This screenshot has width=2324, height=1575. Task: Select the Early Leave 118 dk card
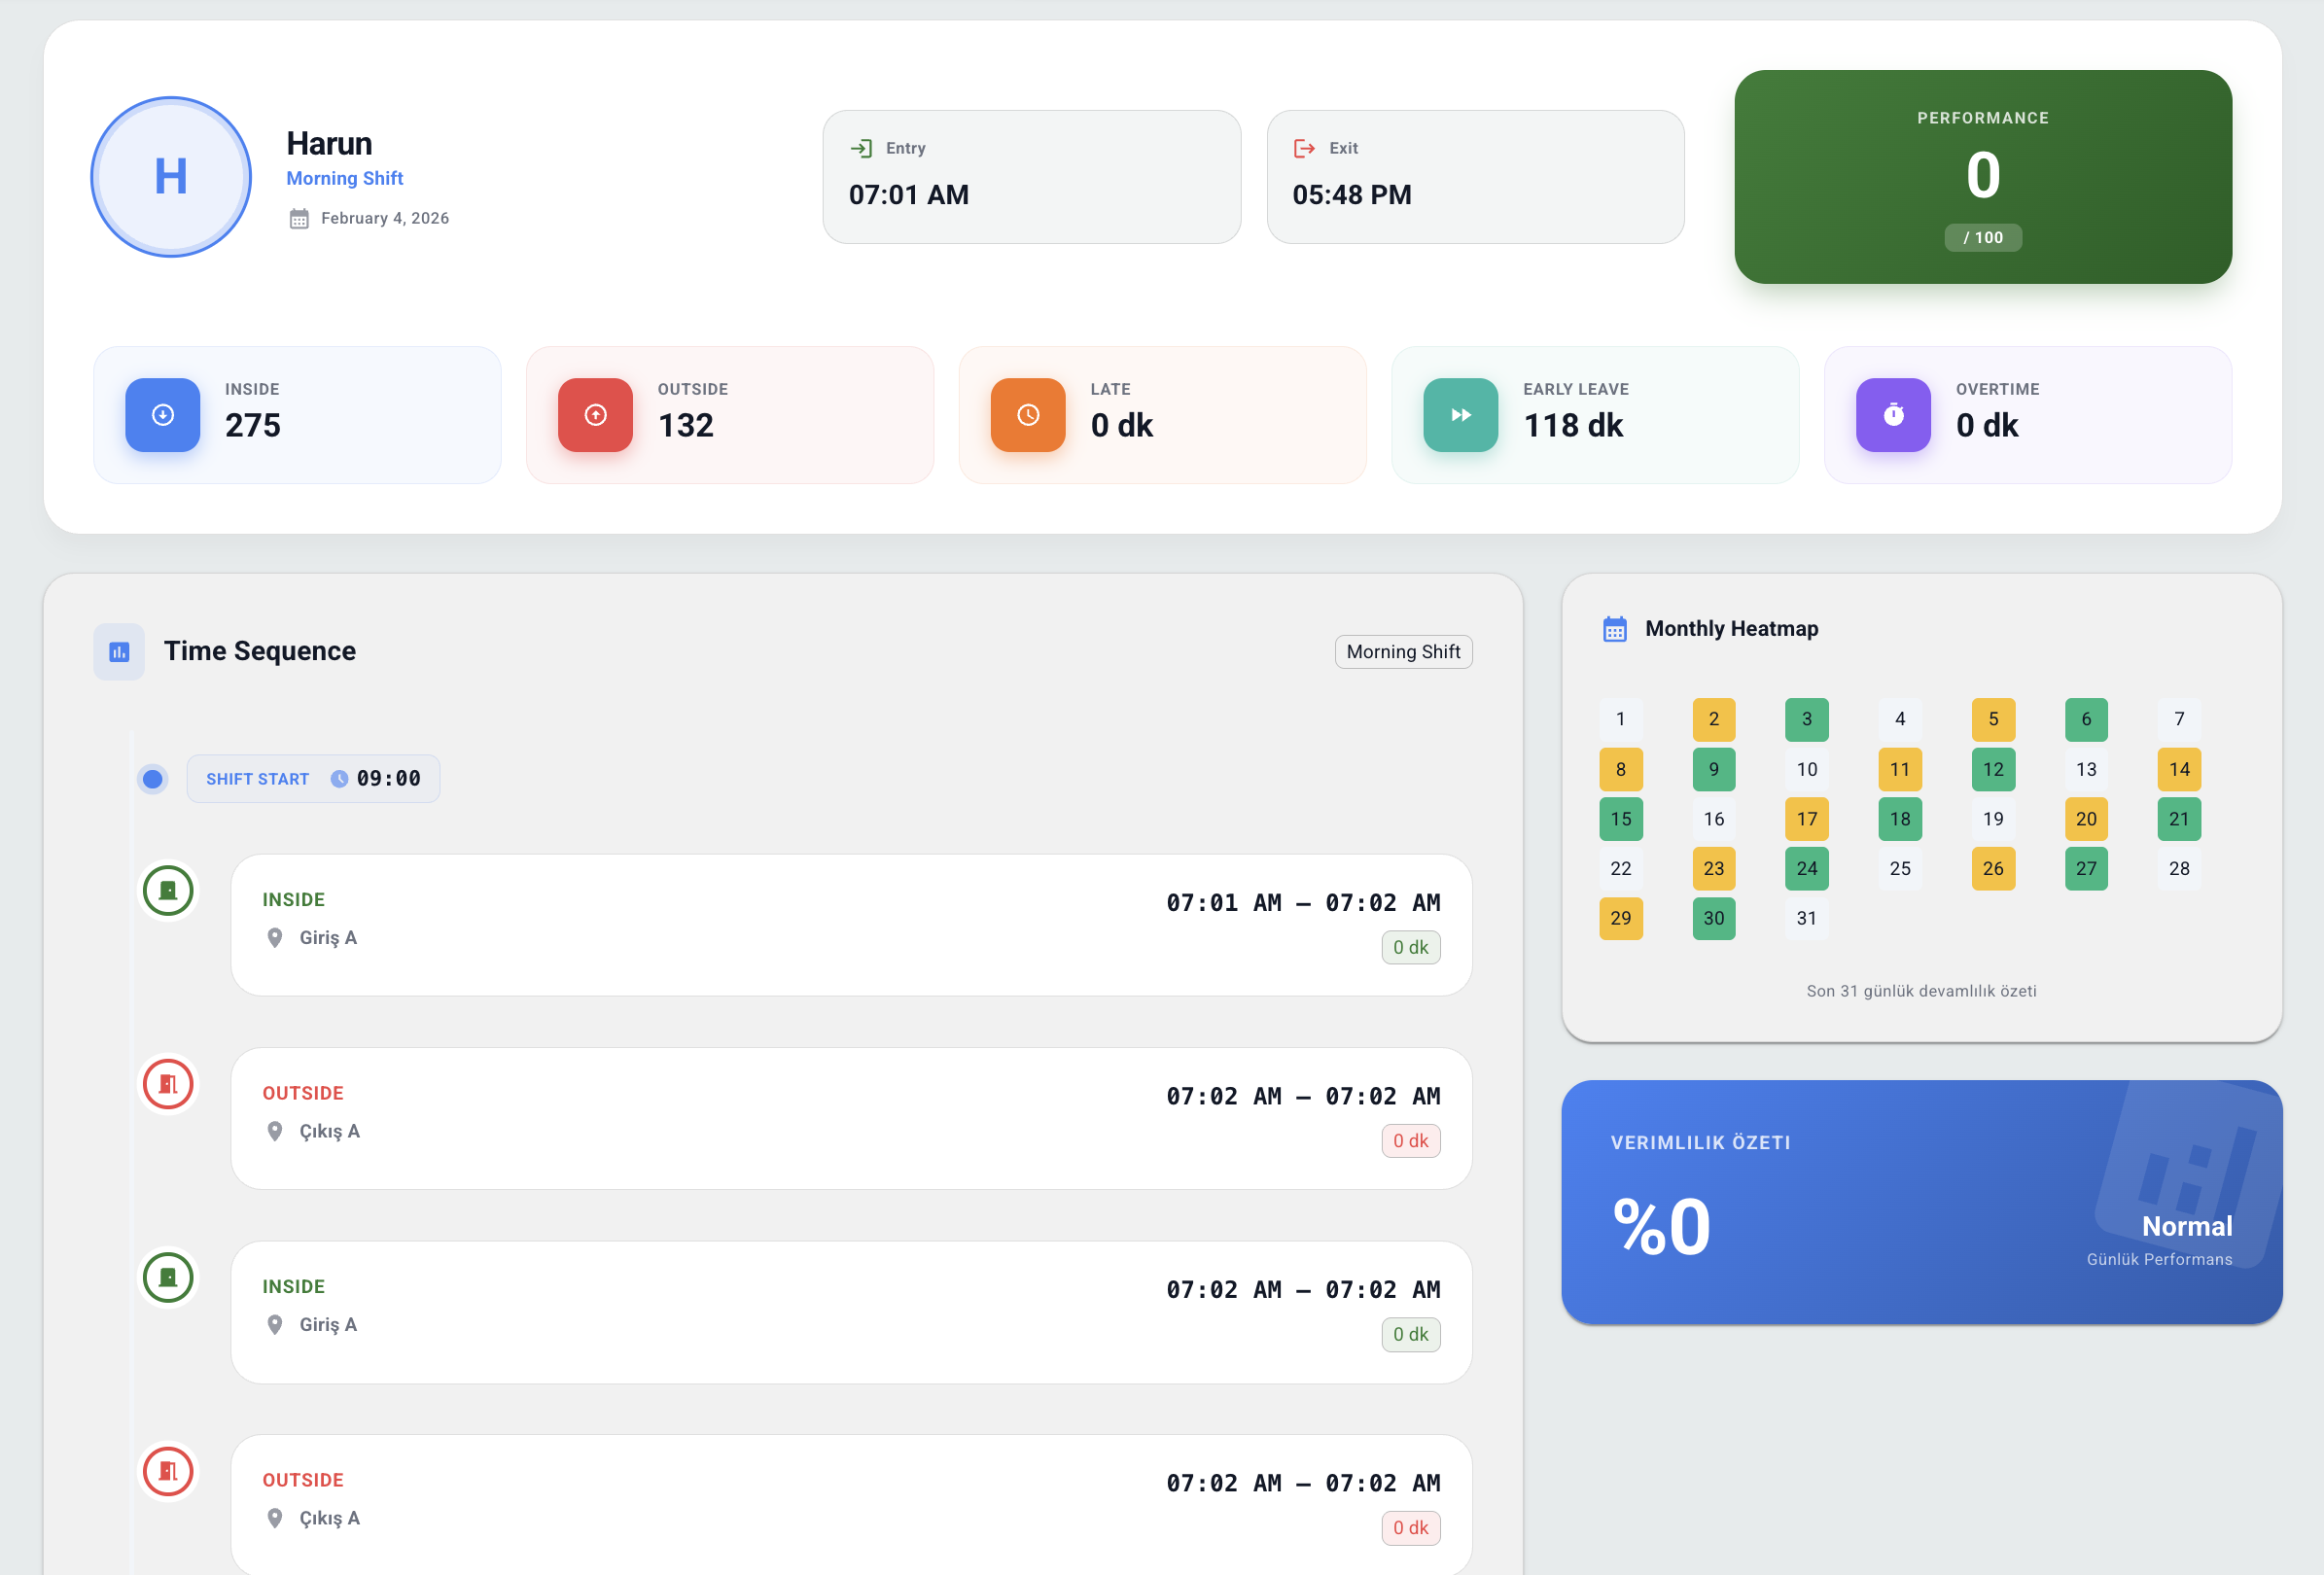coord(1595,415)
